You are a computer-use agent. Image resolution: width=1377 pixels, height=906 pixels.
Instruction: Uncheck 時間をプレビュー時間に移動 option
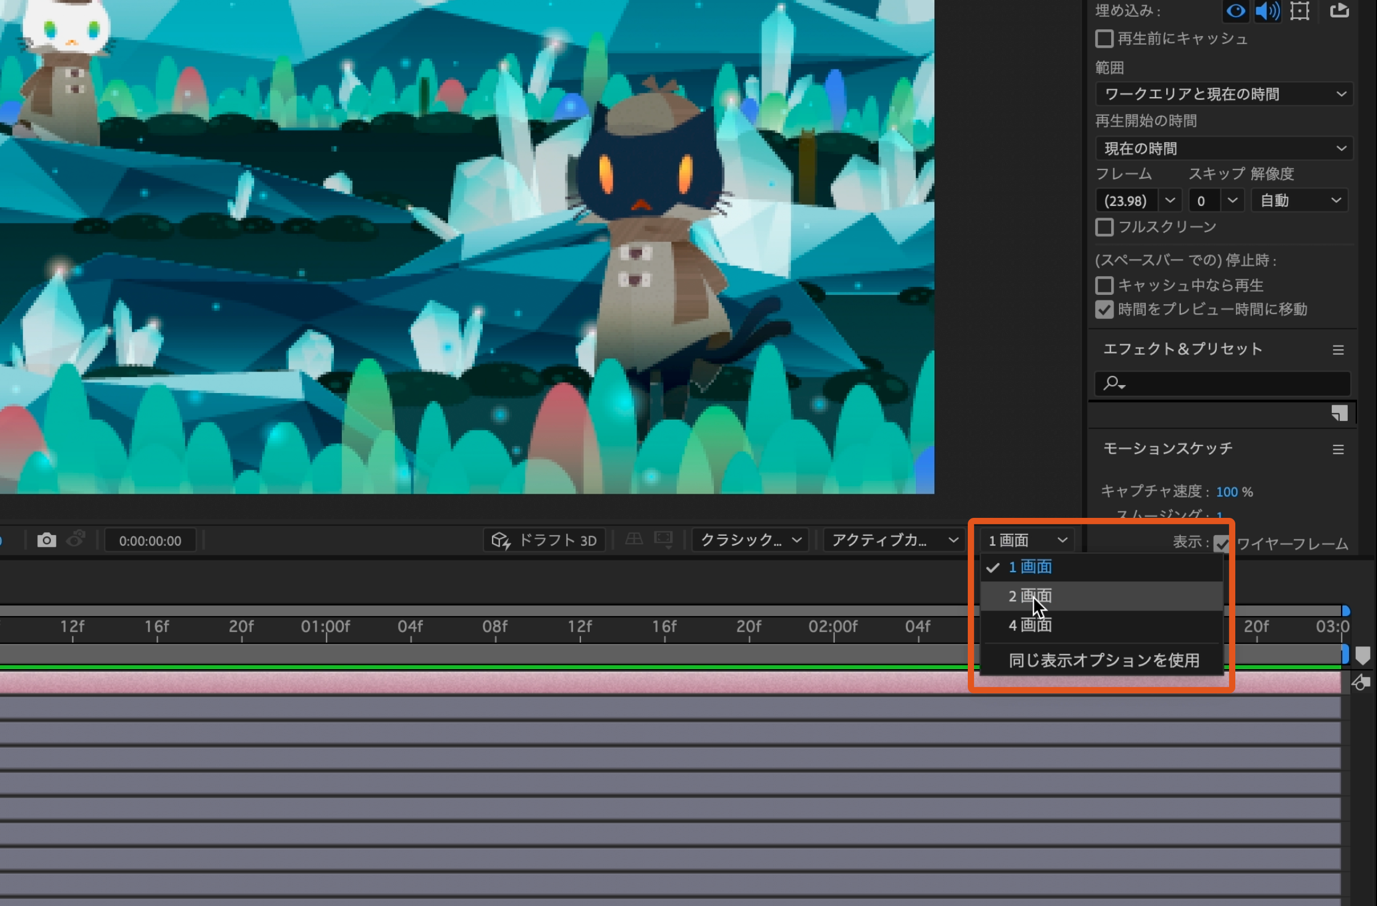[1104, 310]
